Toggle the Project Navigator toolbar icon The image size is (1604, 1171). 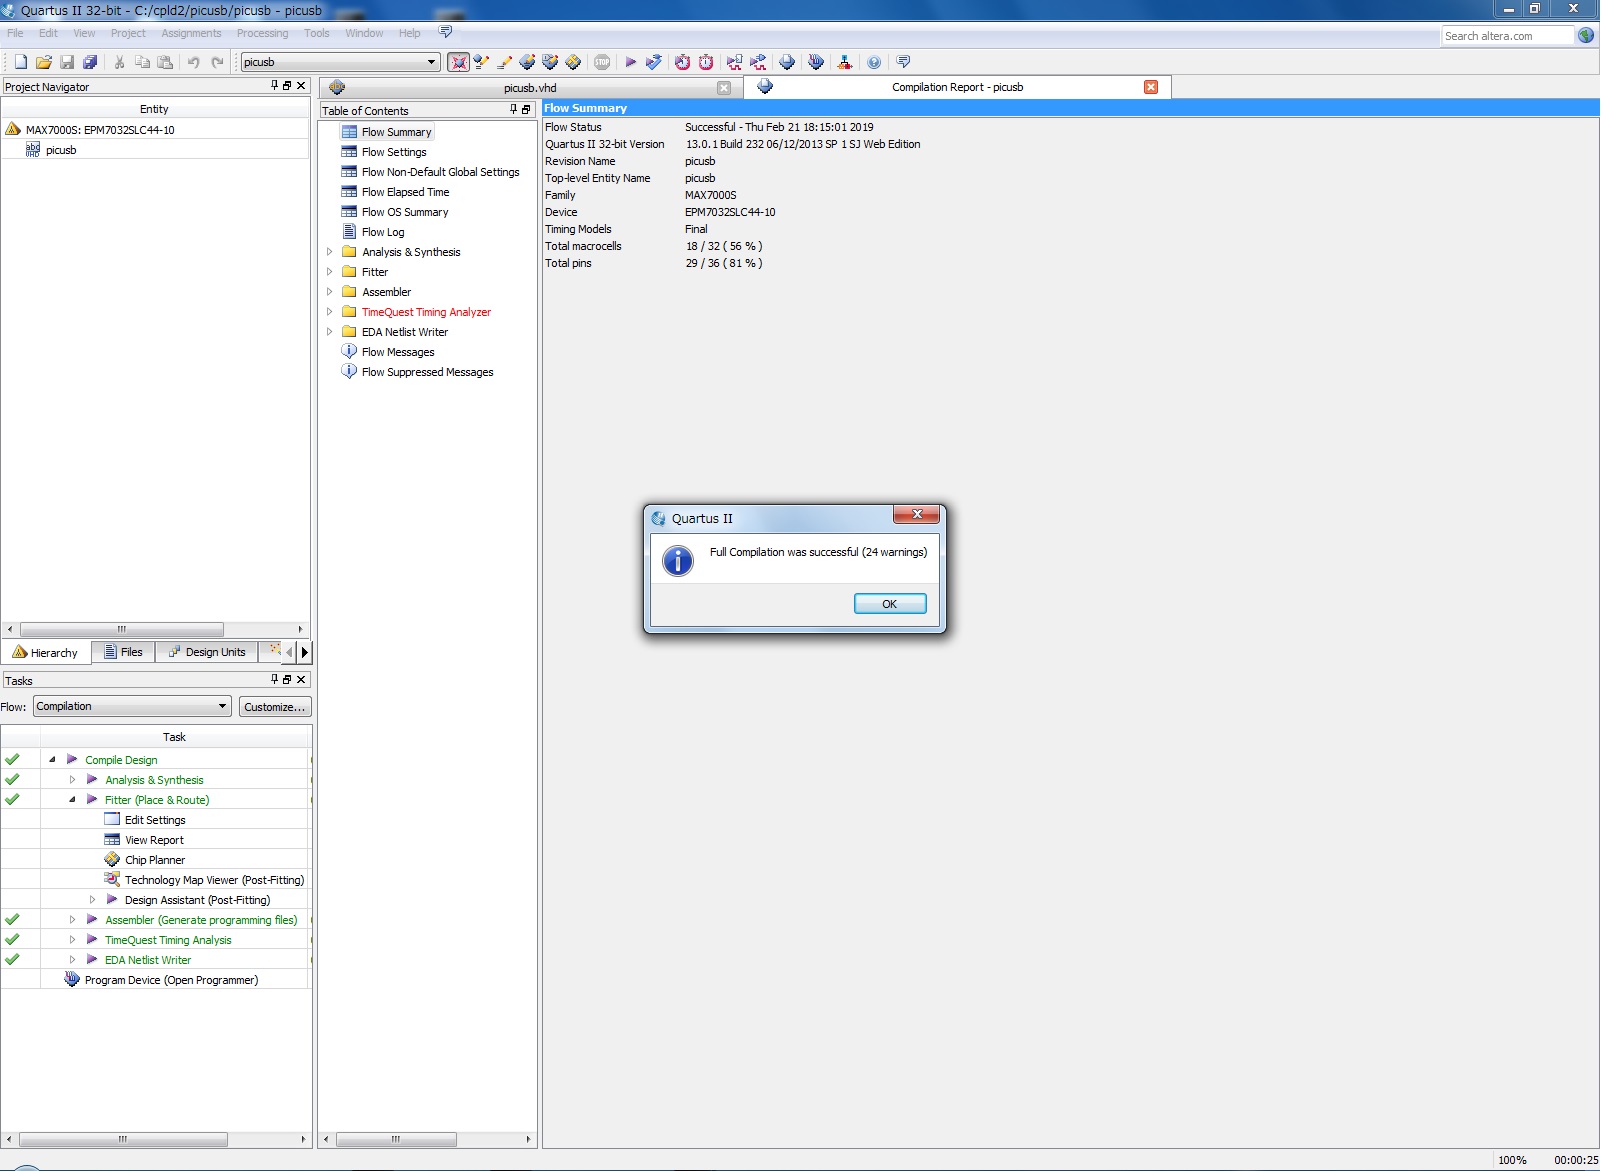click(x=458, y=62)
